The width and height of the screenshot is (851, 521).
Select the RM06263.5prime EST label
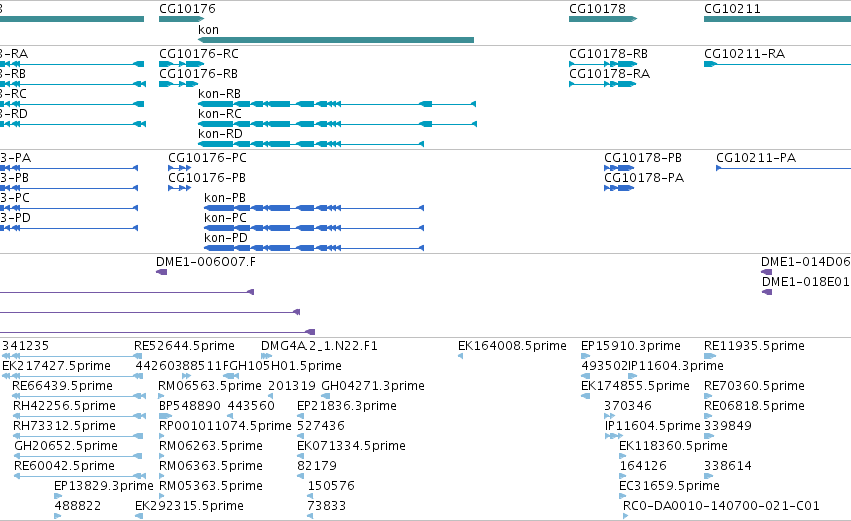[211, 447]
